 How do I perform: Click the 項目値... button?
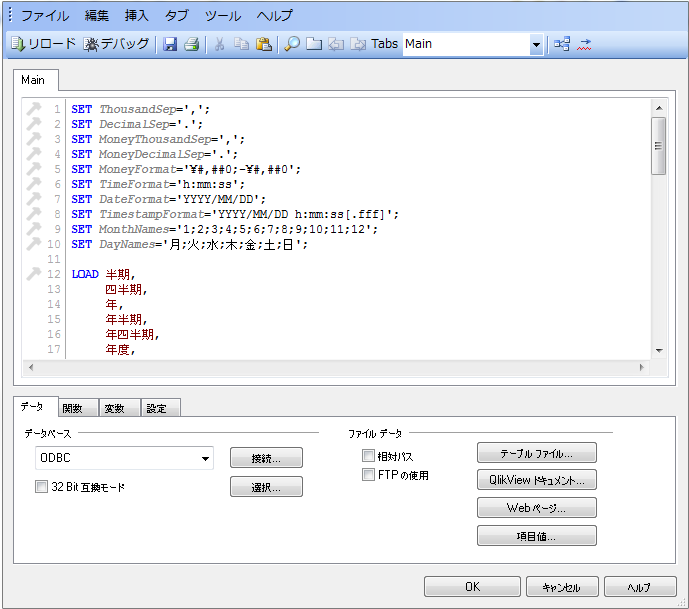(537, 536)
